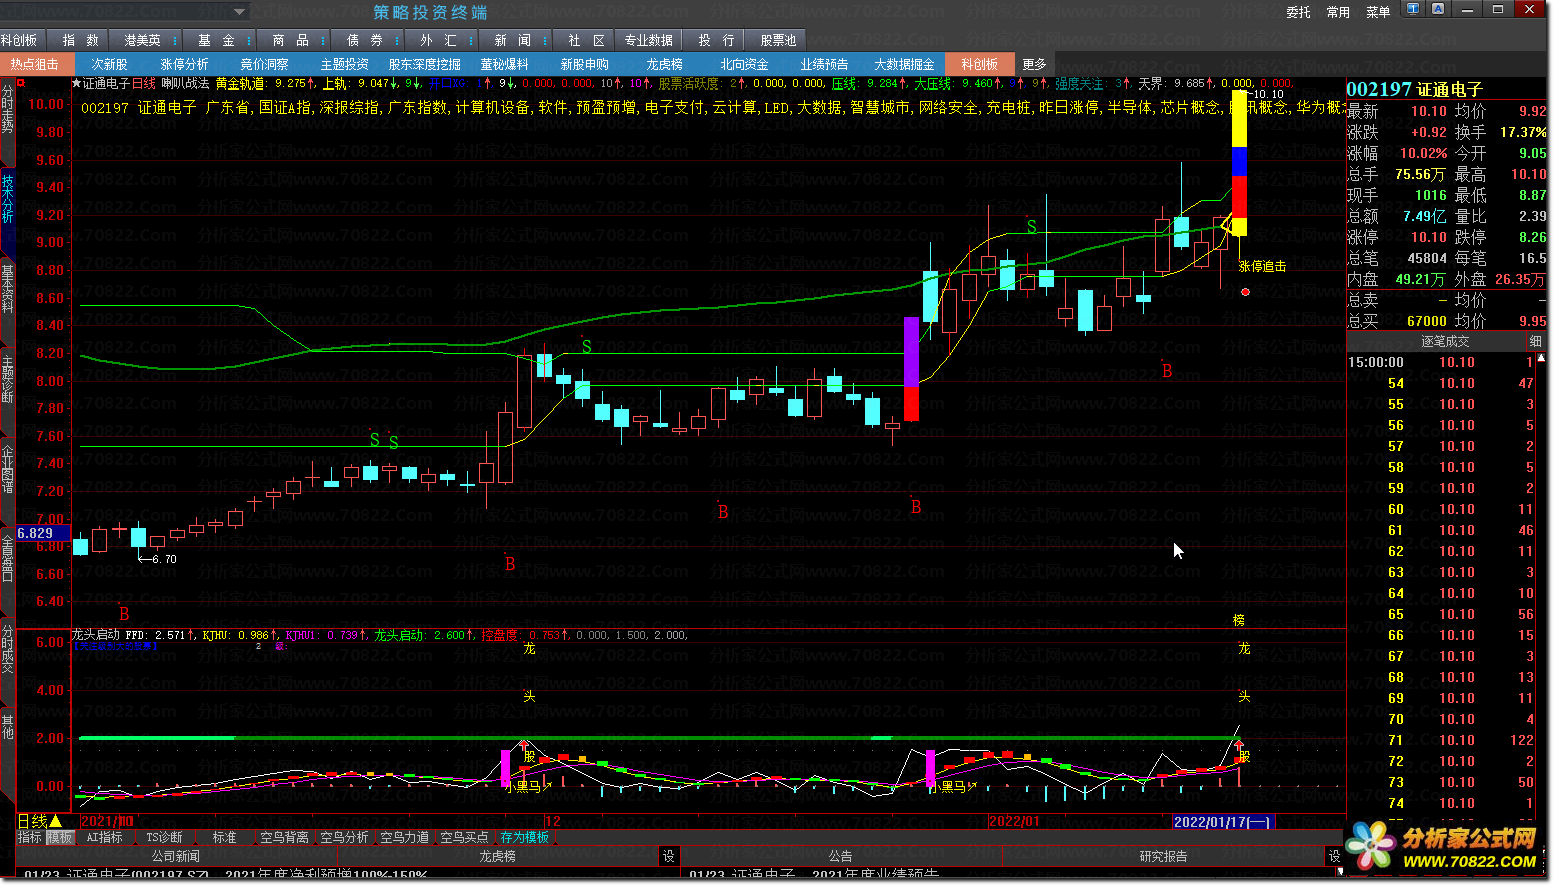Switch to the 次新股 tab
Viewport: 1555px width, 886px height.
(x=109, y=64)
